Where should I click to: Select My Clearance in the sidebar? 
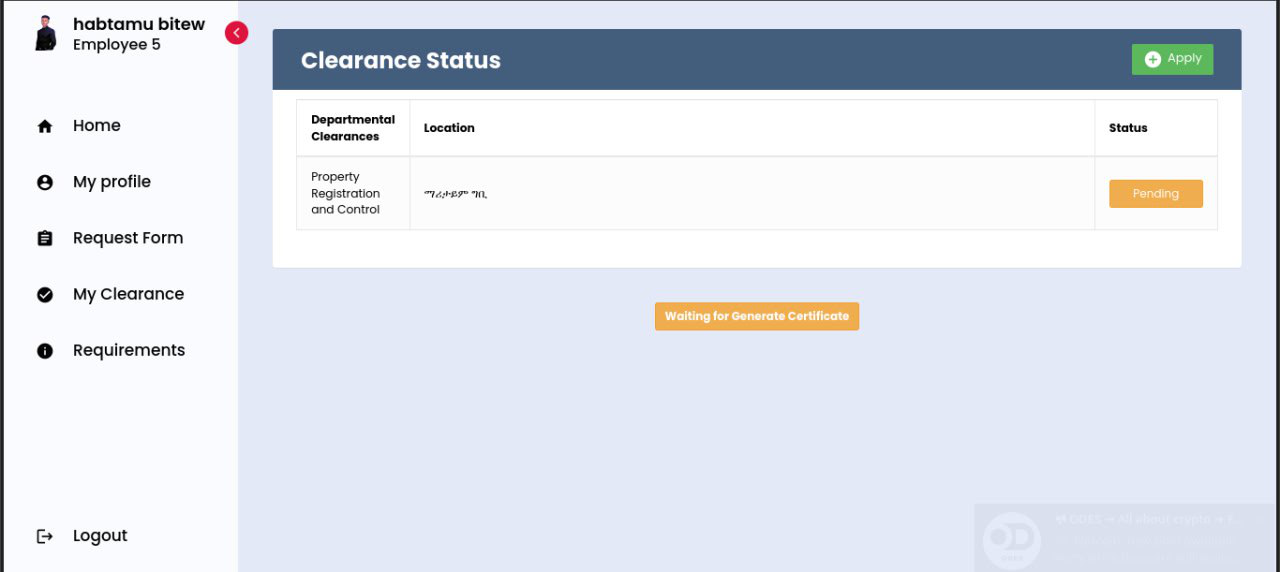pos(128,294)
